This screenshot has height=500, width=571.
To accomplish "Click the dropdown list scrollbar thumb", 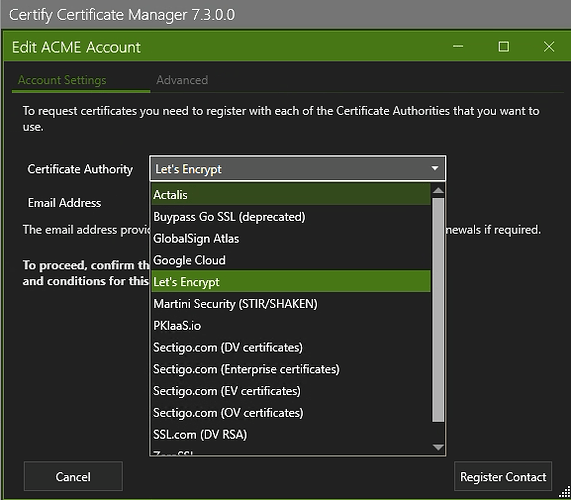I will 438,310.
